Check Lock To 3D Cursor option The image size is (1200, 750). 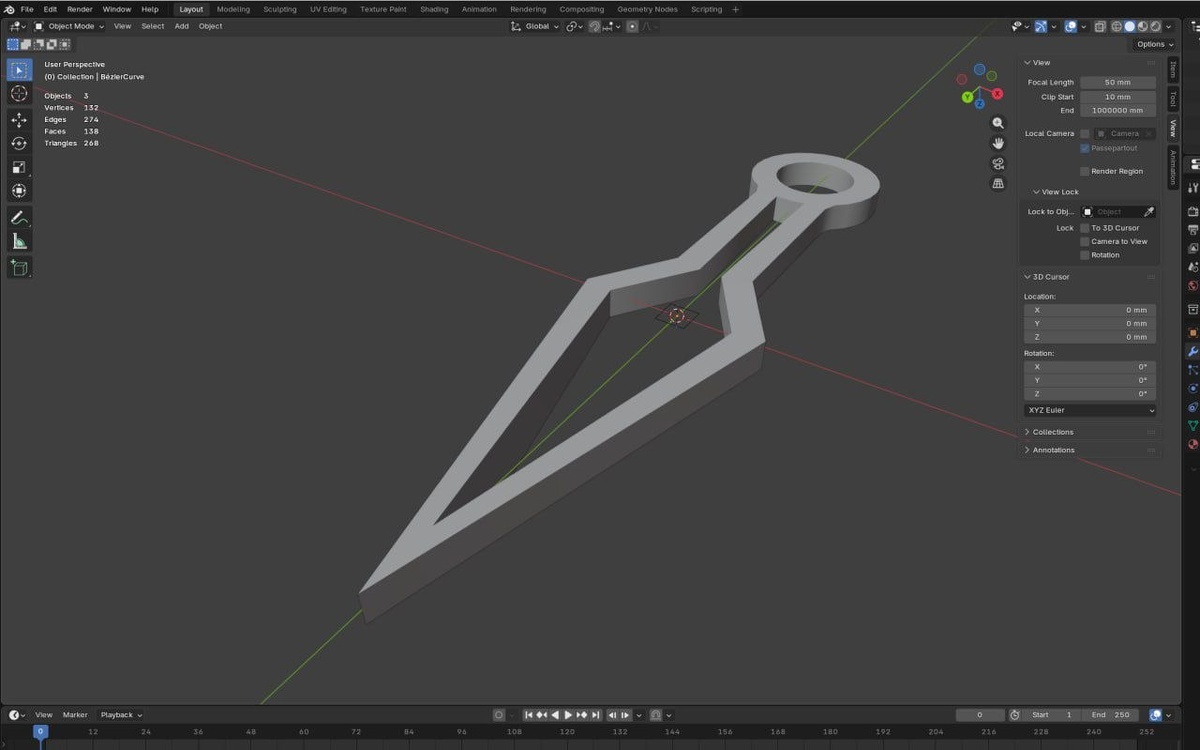tap(1085, 228)
